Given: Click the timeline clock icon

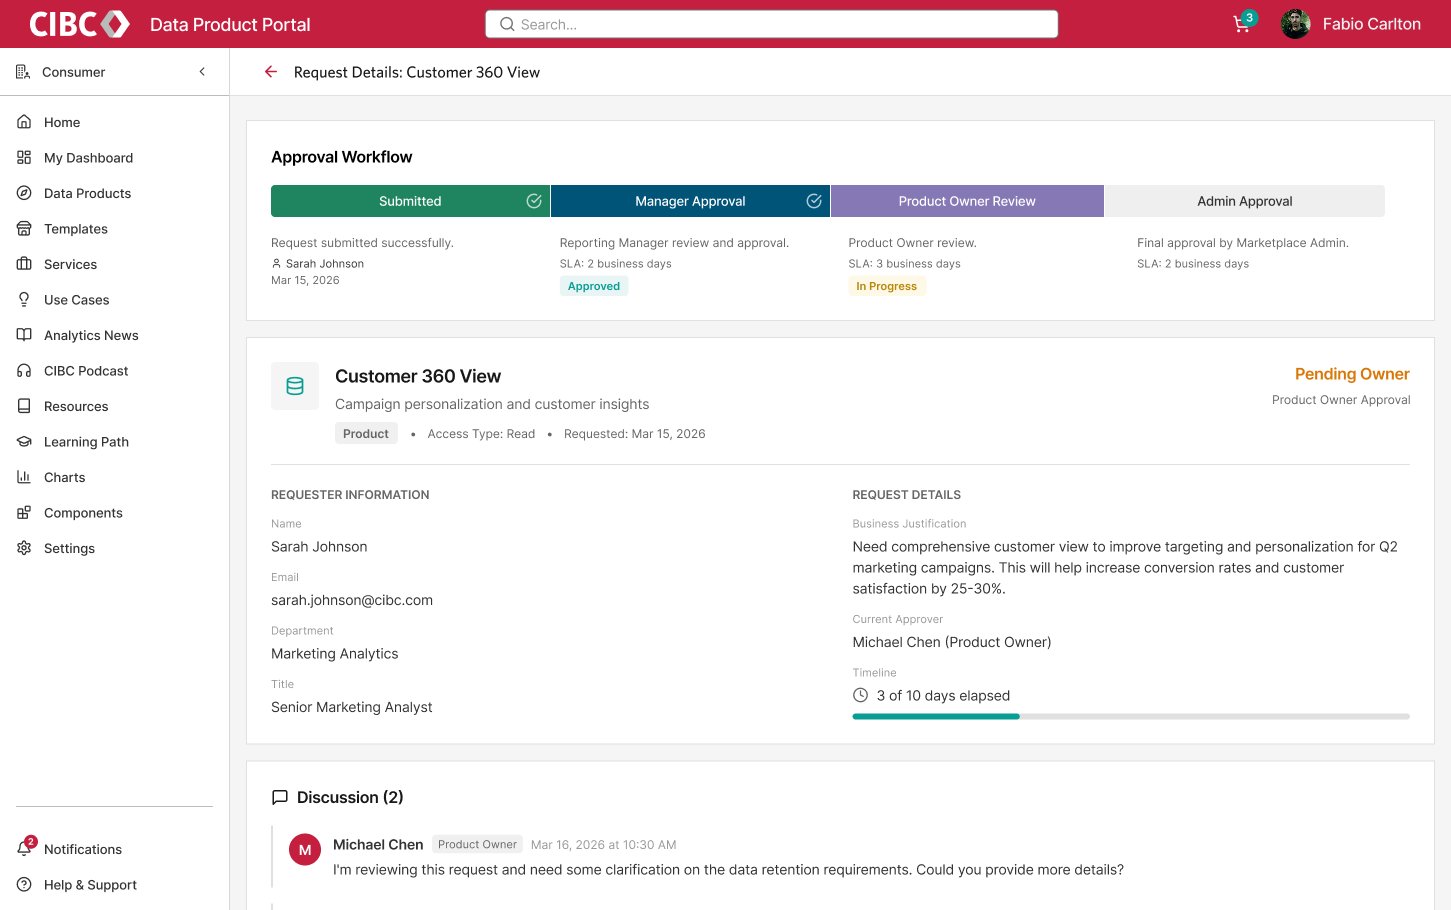Looking at the screenshot, I should click(860, 695).
